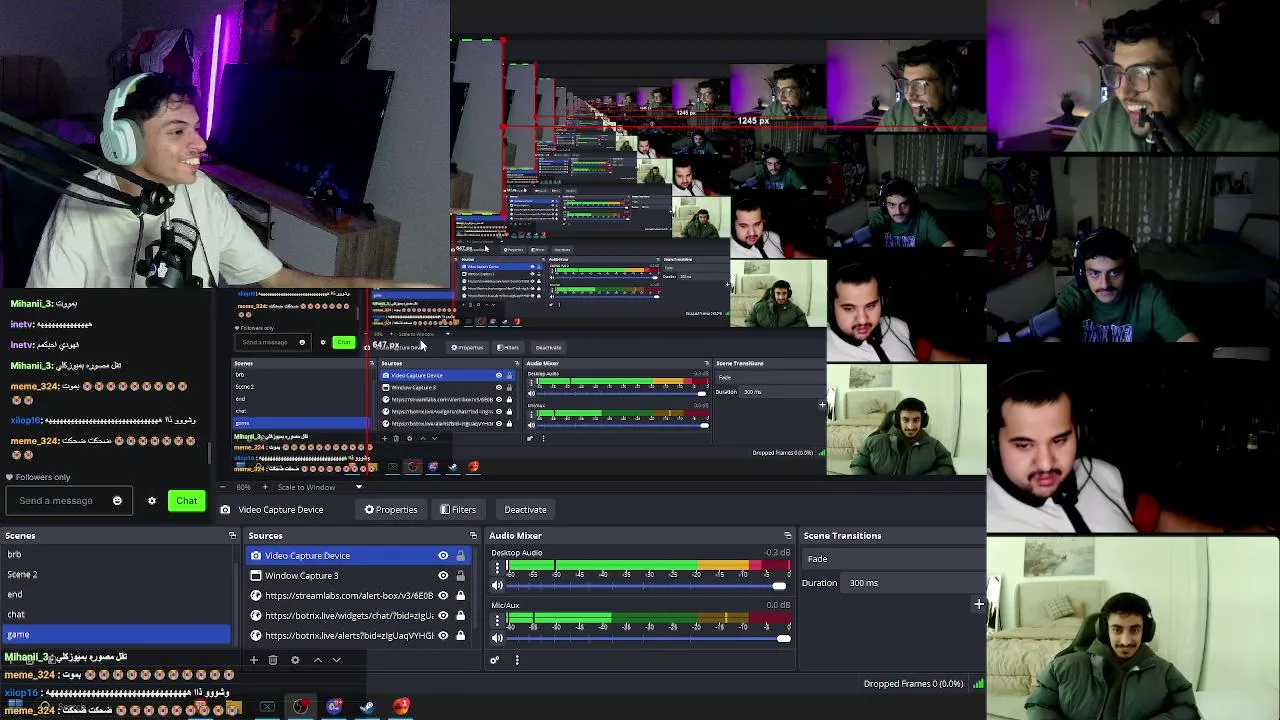1280x720 pixels.
Task: Select the game scene
Action: click(x=116, y=634)
